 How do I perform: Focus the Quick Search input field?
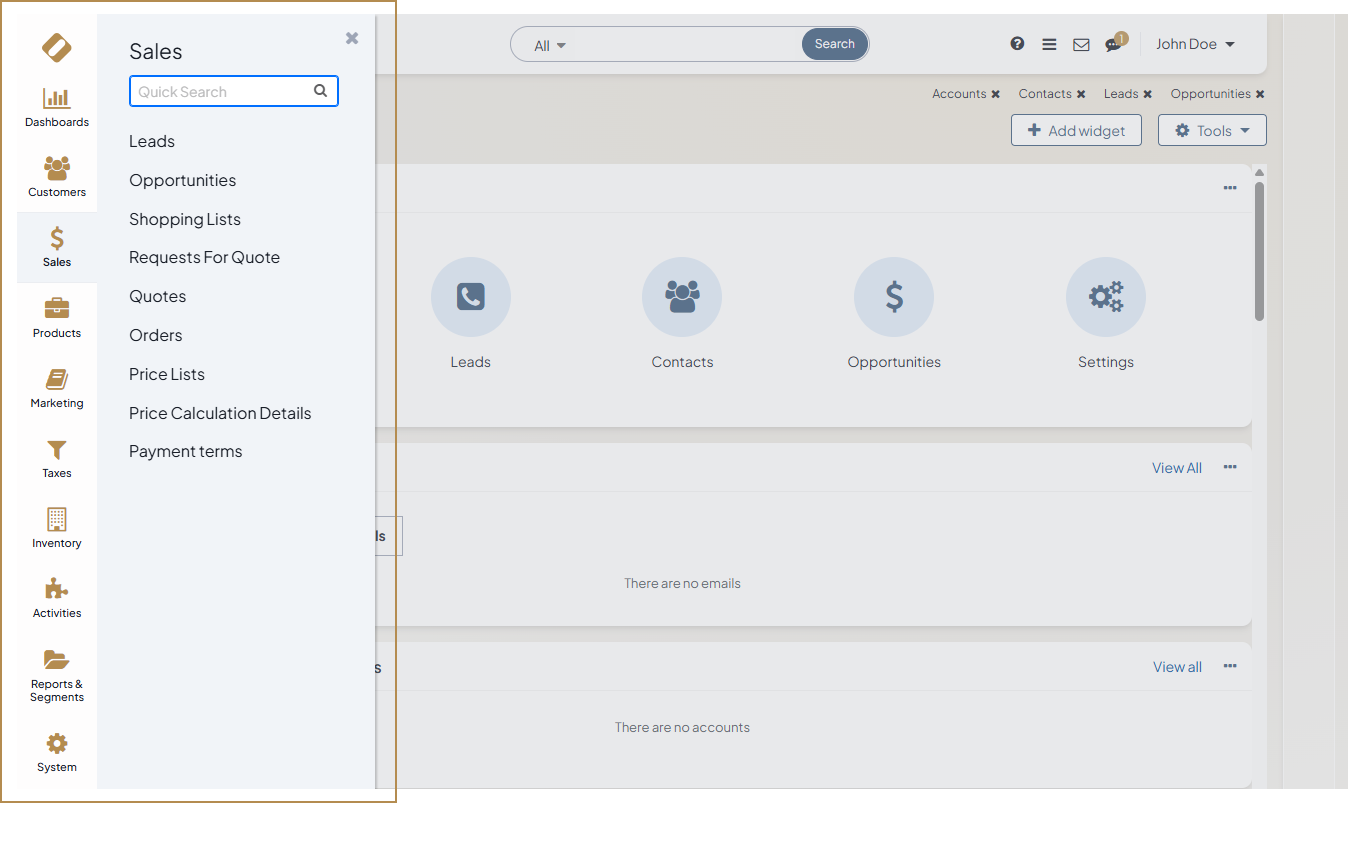point(234,91)
